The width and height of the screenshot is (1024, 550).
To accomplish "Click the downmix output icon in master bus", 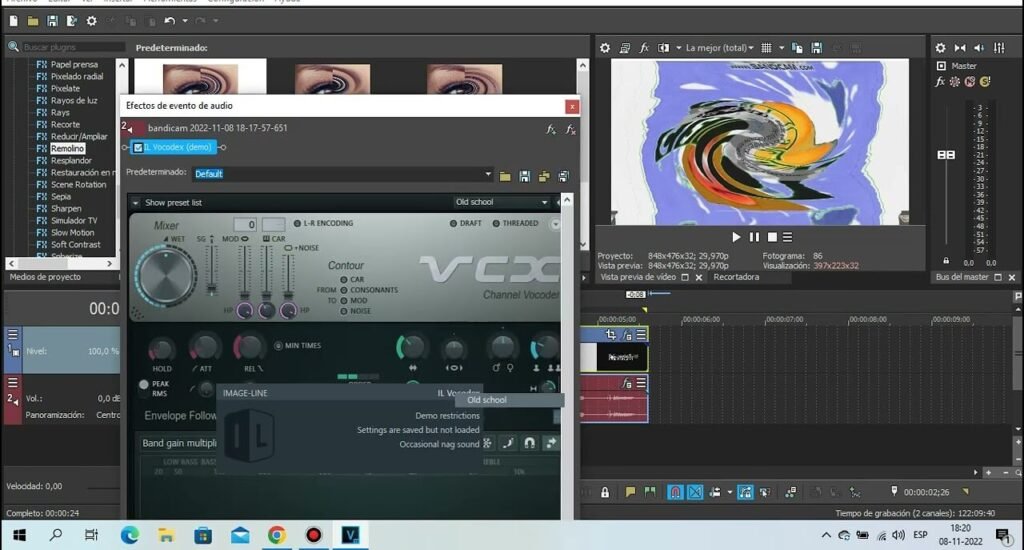I will (x=960, y=48).
